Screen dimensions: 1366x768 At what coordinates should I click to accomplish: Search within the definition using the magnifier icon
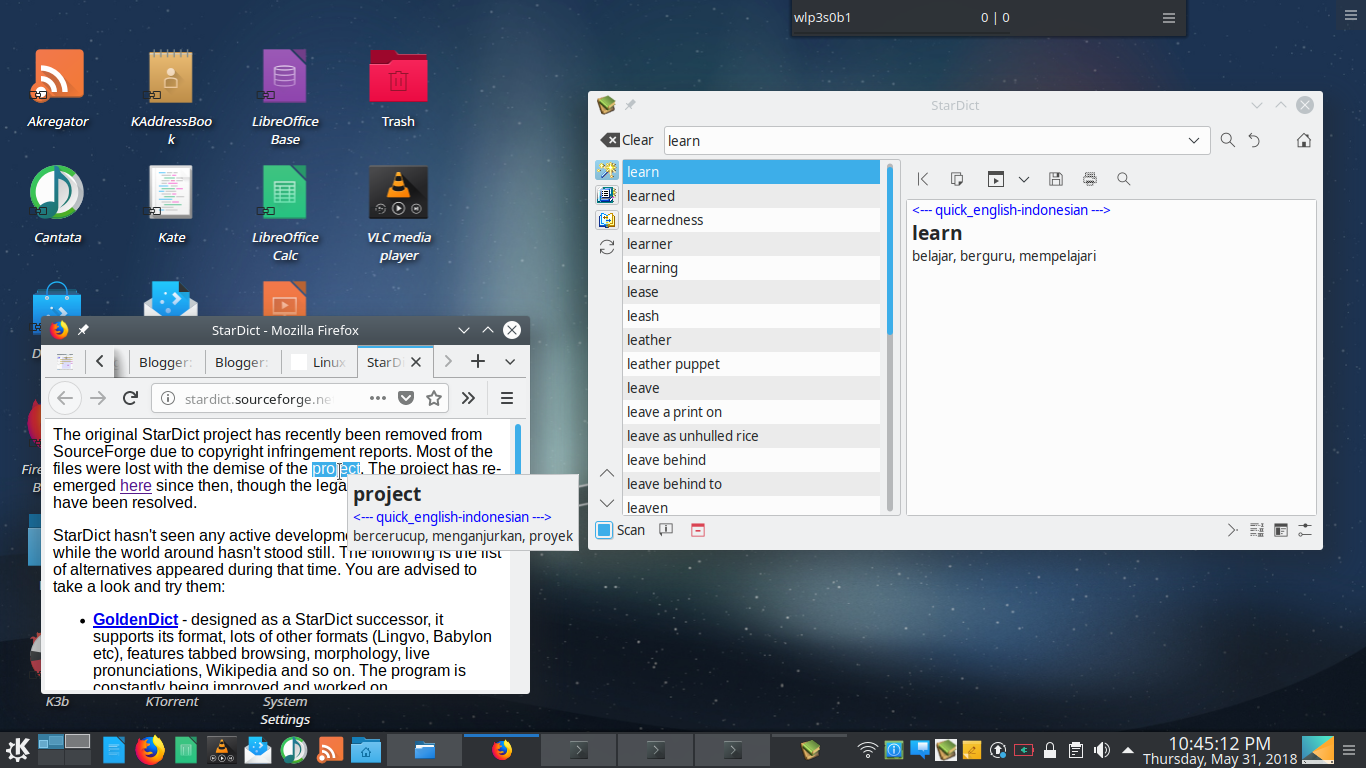1123,178
